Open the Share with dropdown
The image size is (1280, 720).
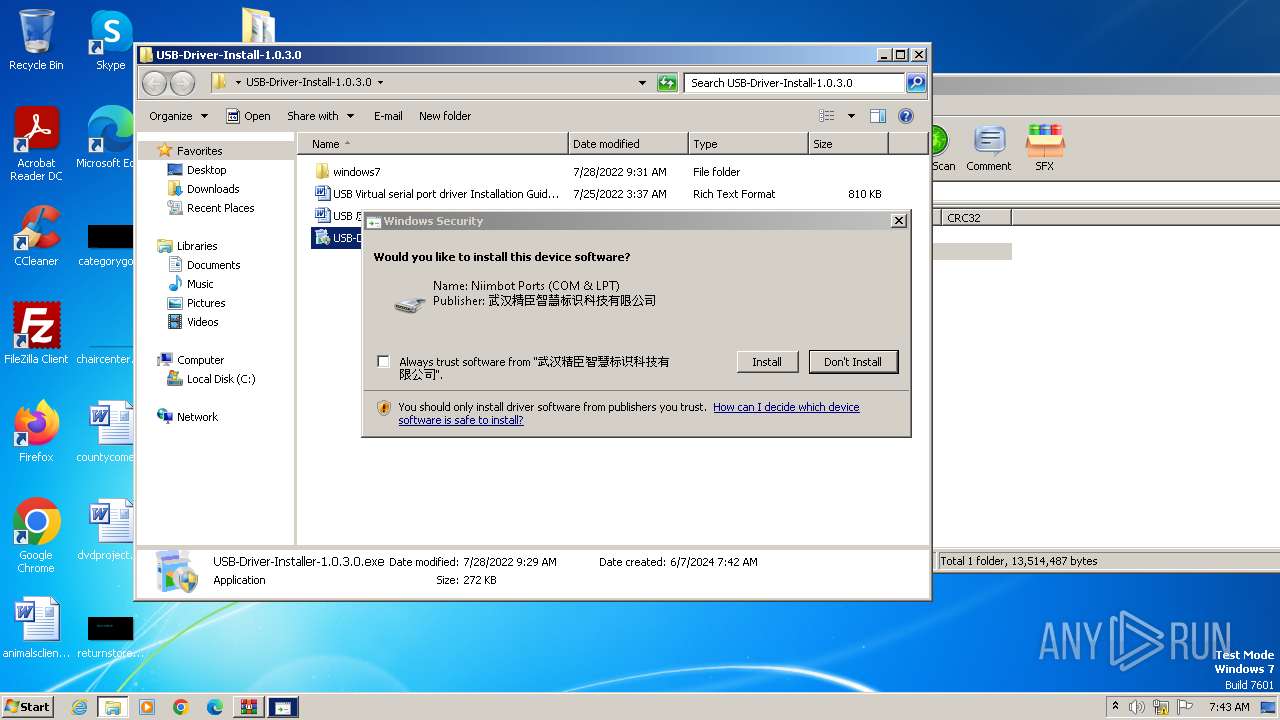tap(320, 116)
